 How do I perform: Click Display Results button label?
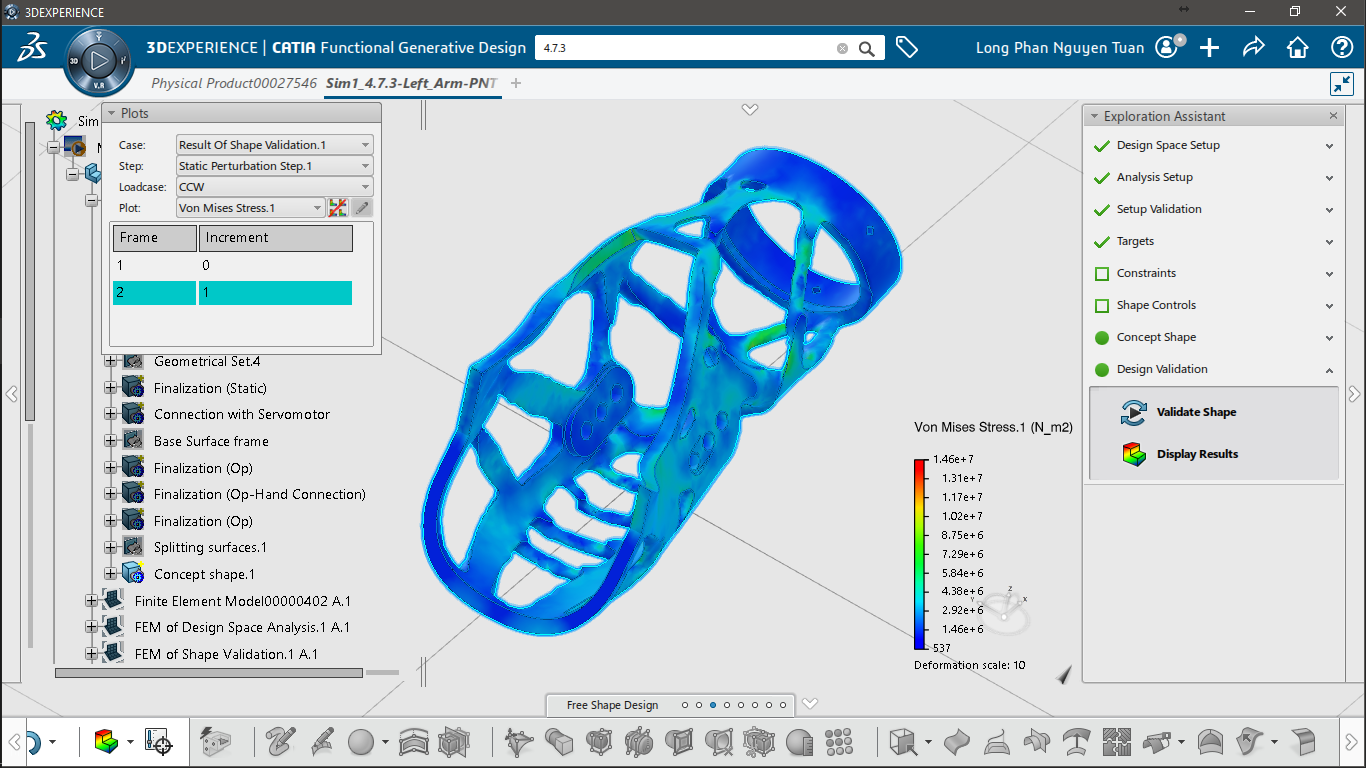pyautogui.click(x=1197, y=454)
